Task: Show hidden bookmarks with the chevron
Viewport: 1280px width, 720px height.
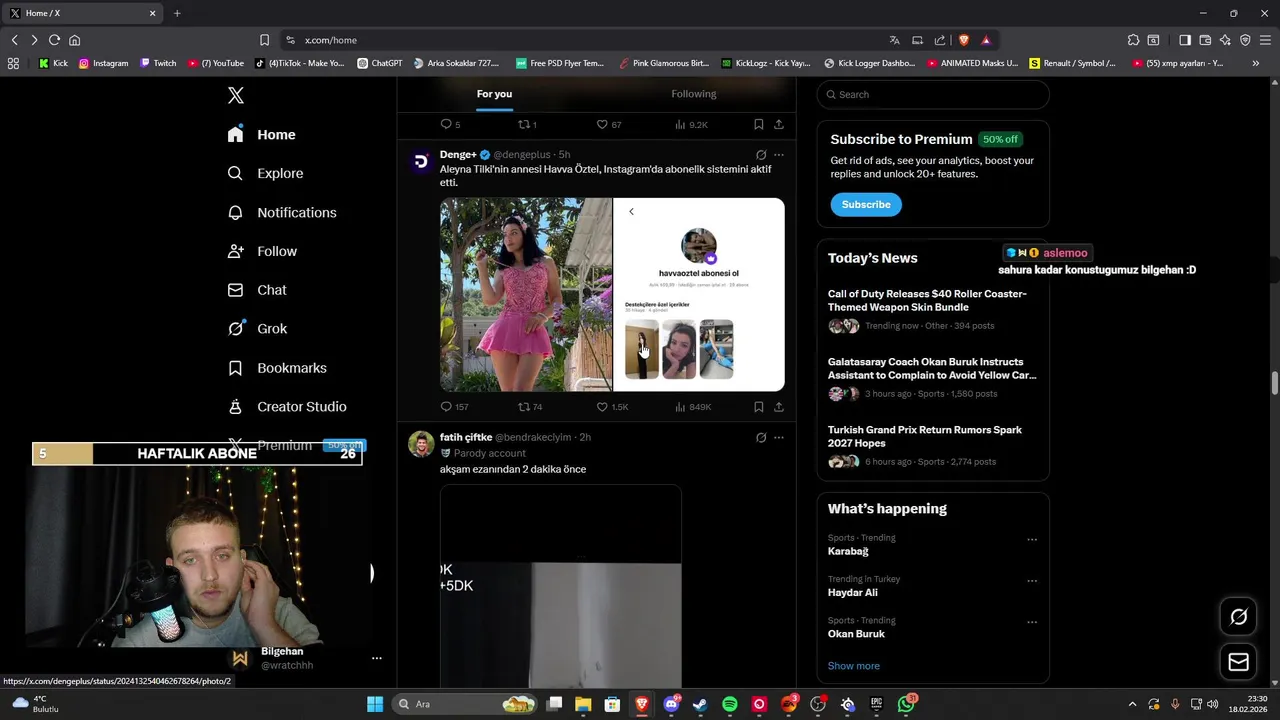Action: [1257, 63]
